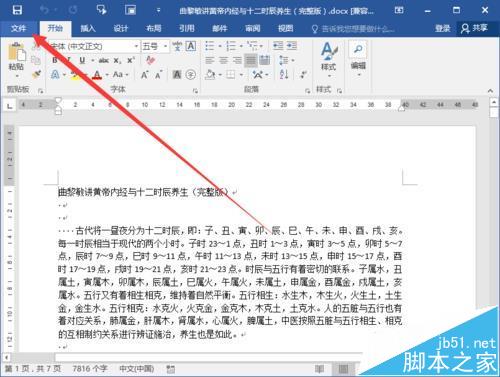Click the 中文(中国) language indicator
The height and width of the screenshot is (377, 500).
click(137, 369)
